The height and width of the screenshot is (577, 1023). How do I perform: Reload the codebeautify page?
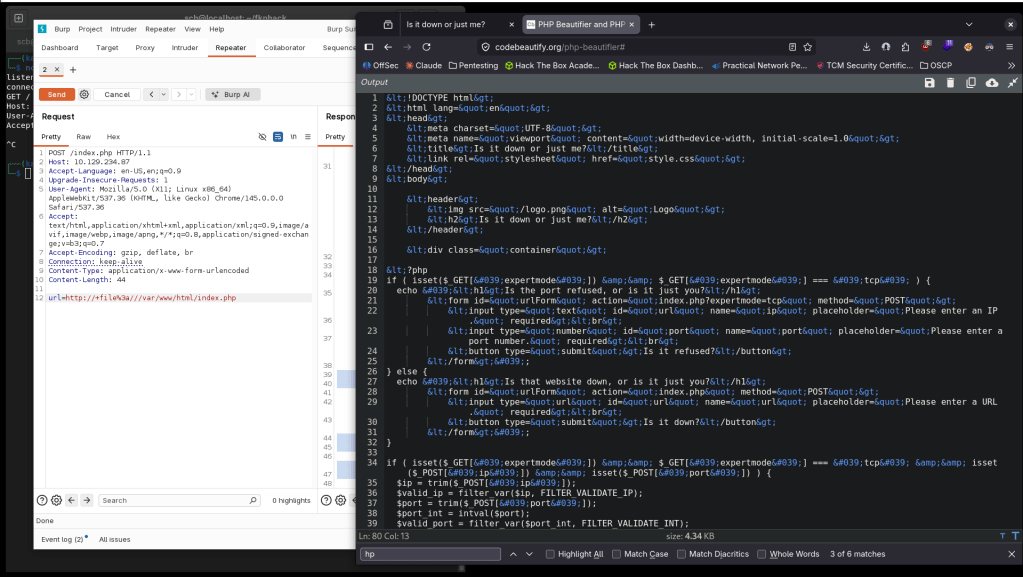(x=427, y=47)
